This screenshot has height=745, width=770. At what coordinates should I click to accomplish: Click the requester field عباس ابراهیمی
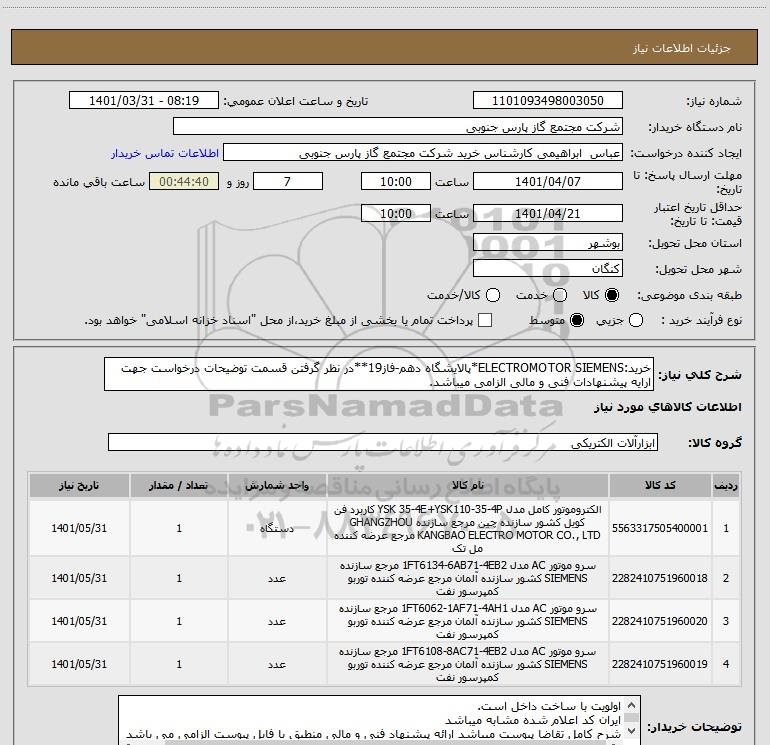pyautogui.click(x=423, y=153)
